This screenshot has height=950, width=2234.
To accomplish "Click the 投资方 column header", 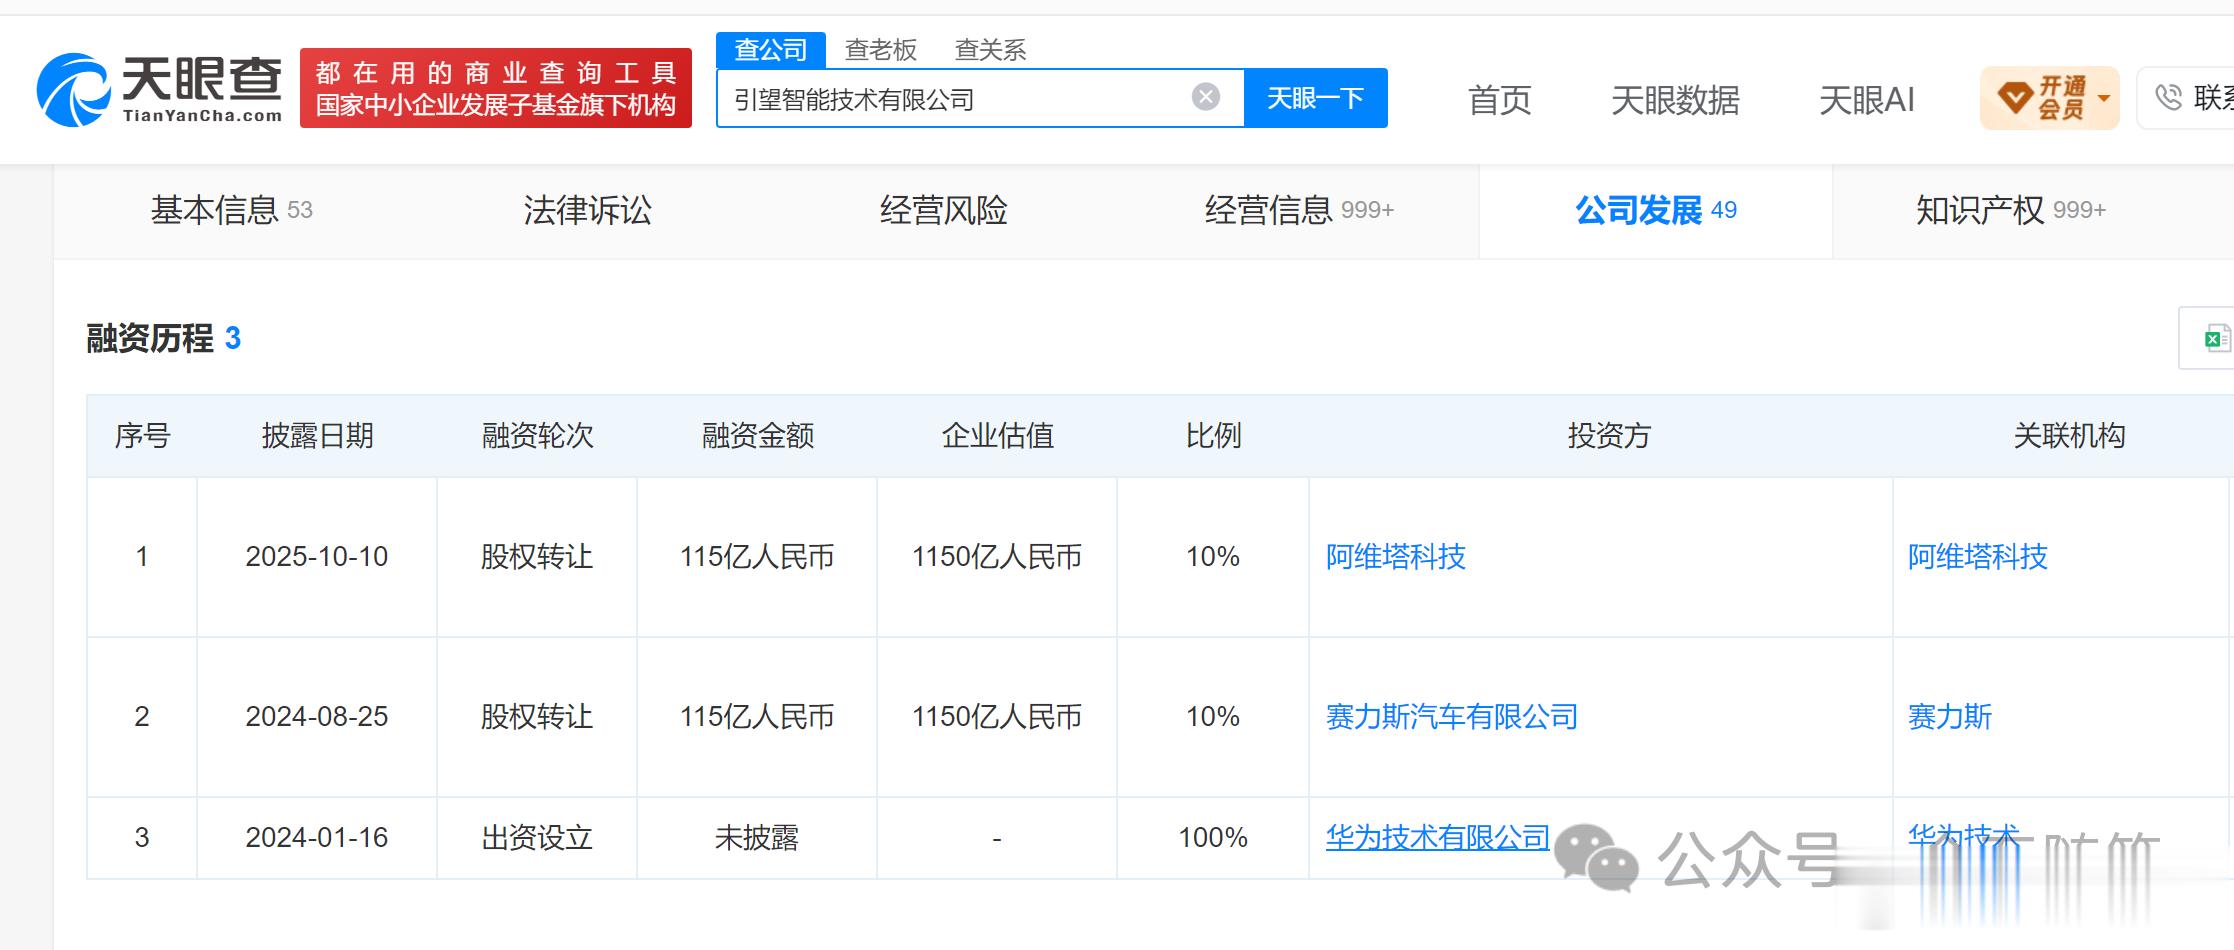I will click(x=1609, y=435).
